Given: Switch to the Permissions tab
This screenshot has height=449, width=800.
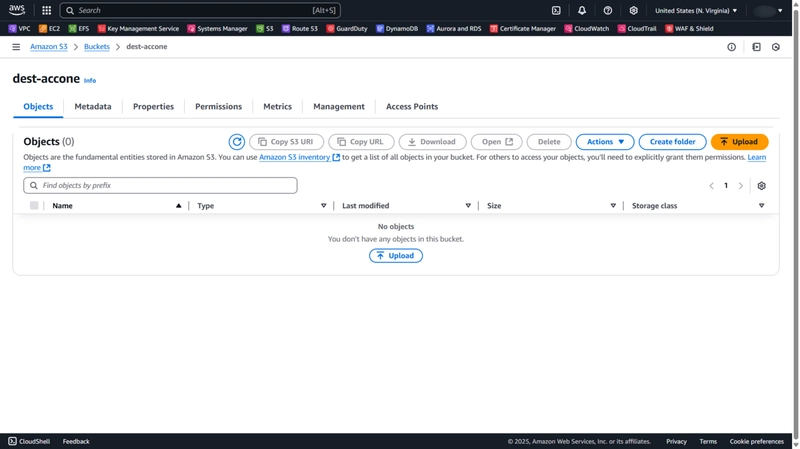Looking at the screenshot, I should click(218, 107).
